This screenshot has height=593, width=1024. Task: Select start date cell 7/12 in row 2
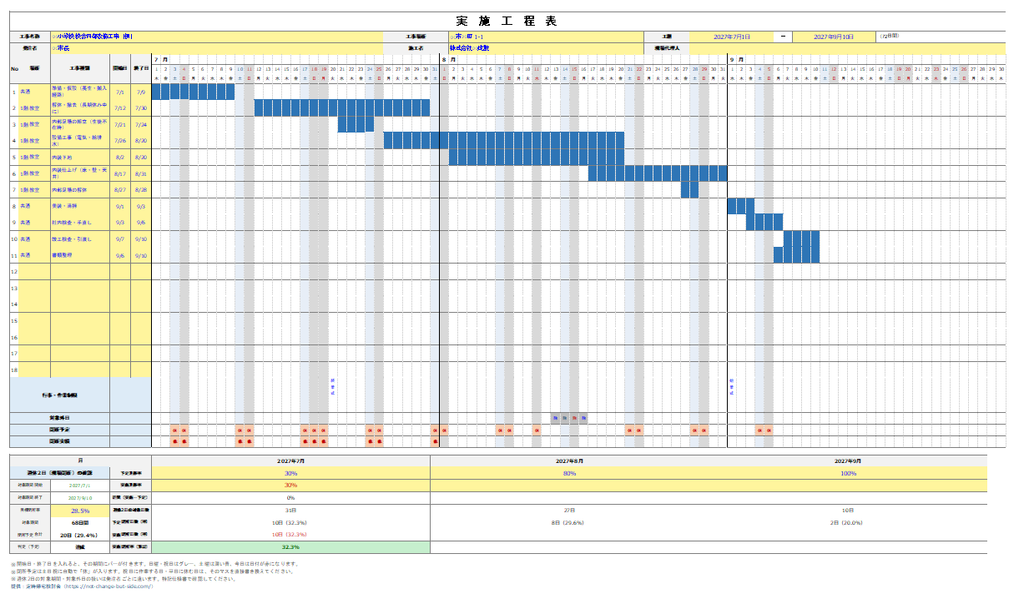pyautogui.click(x=120, y=108)
